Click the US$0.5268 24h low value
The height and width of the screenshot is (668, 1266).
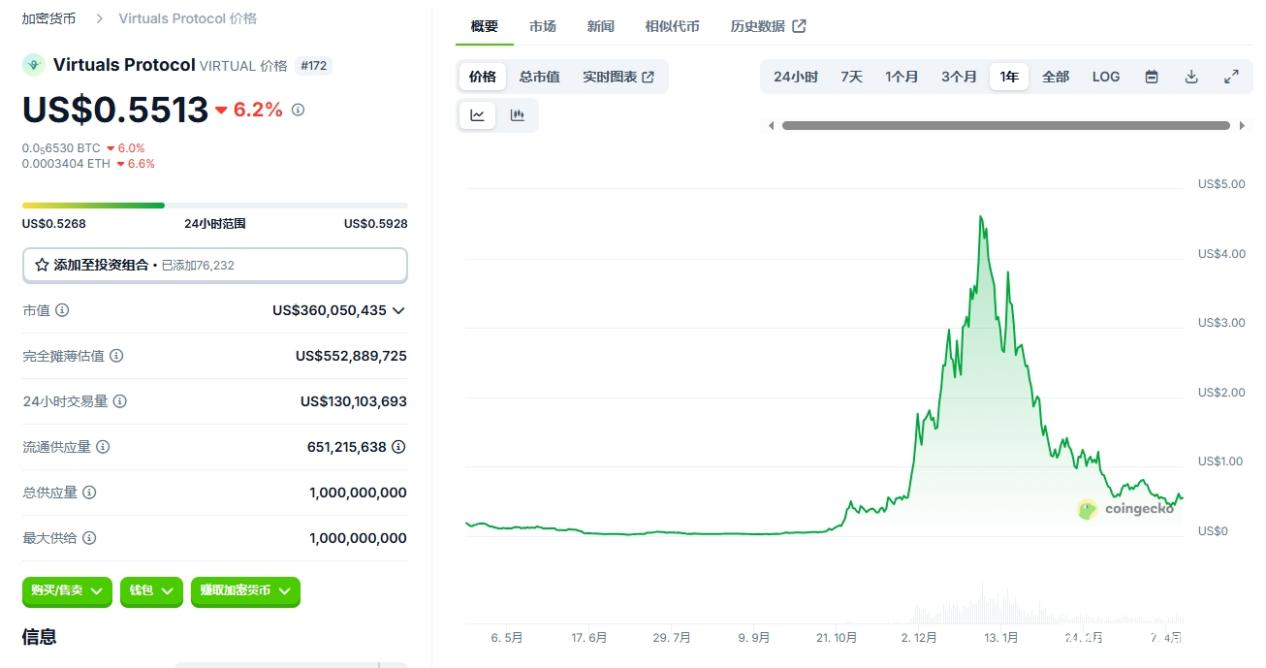(x=54, y=224)
